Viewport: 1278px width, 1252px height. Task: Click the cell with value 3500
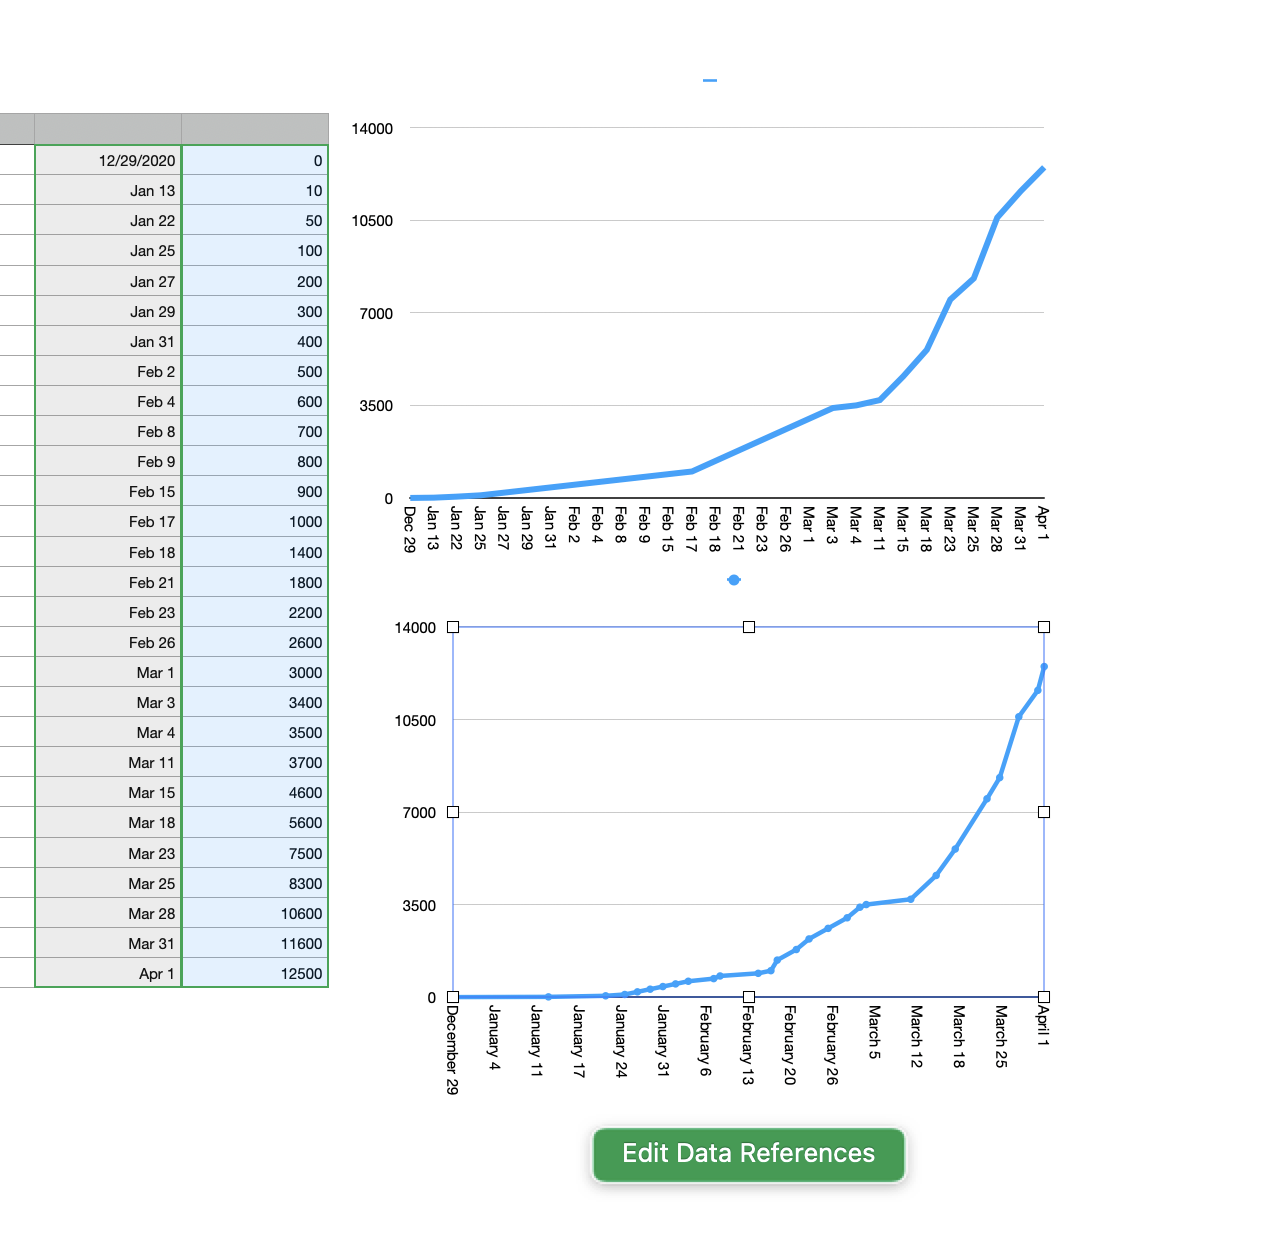(x=255, y=732)
